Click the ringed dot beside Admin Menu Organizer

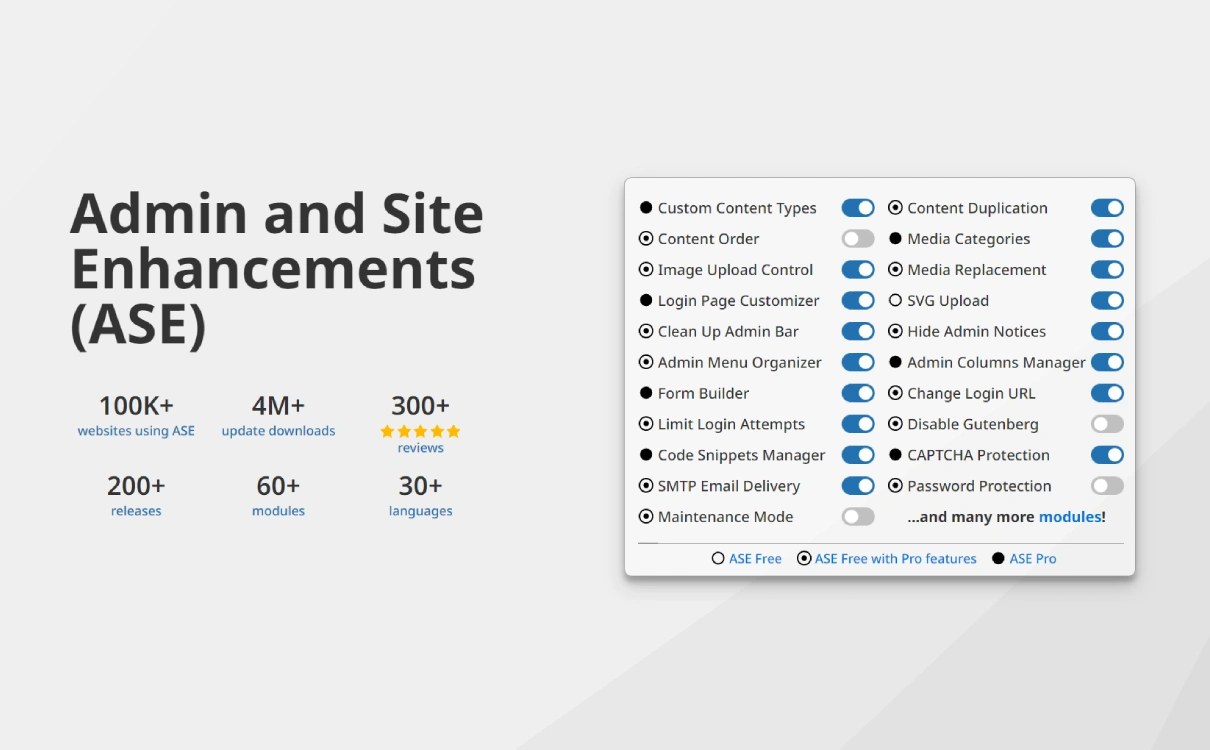[646, 362]
